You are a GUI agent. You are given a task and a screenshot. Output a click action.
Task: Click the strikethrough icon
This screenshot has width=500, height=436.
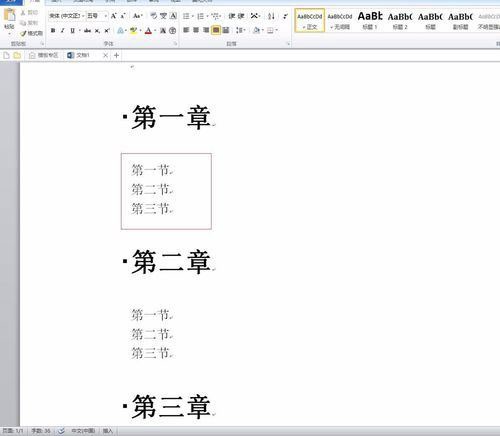point(87,31)
